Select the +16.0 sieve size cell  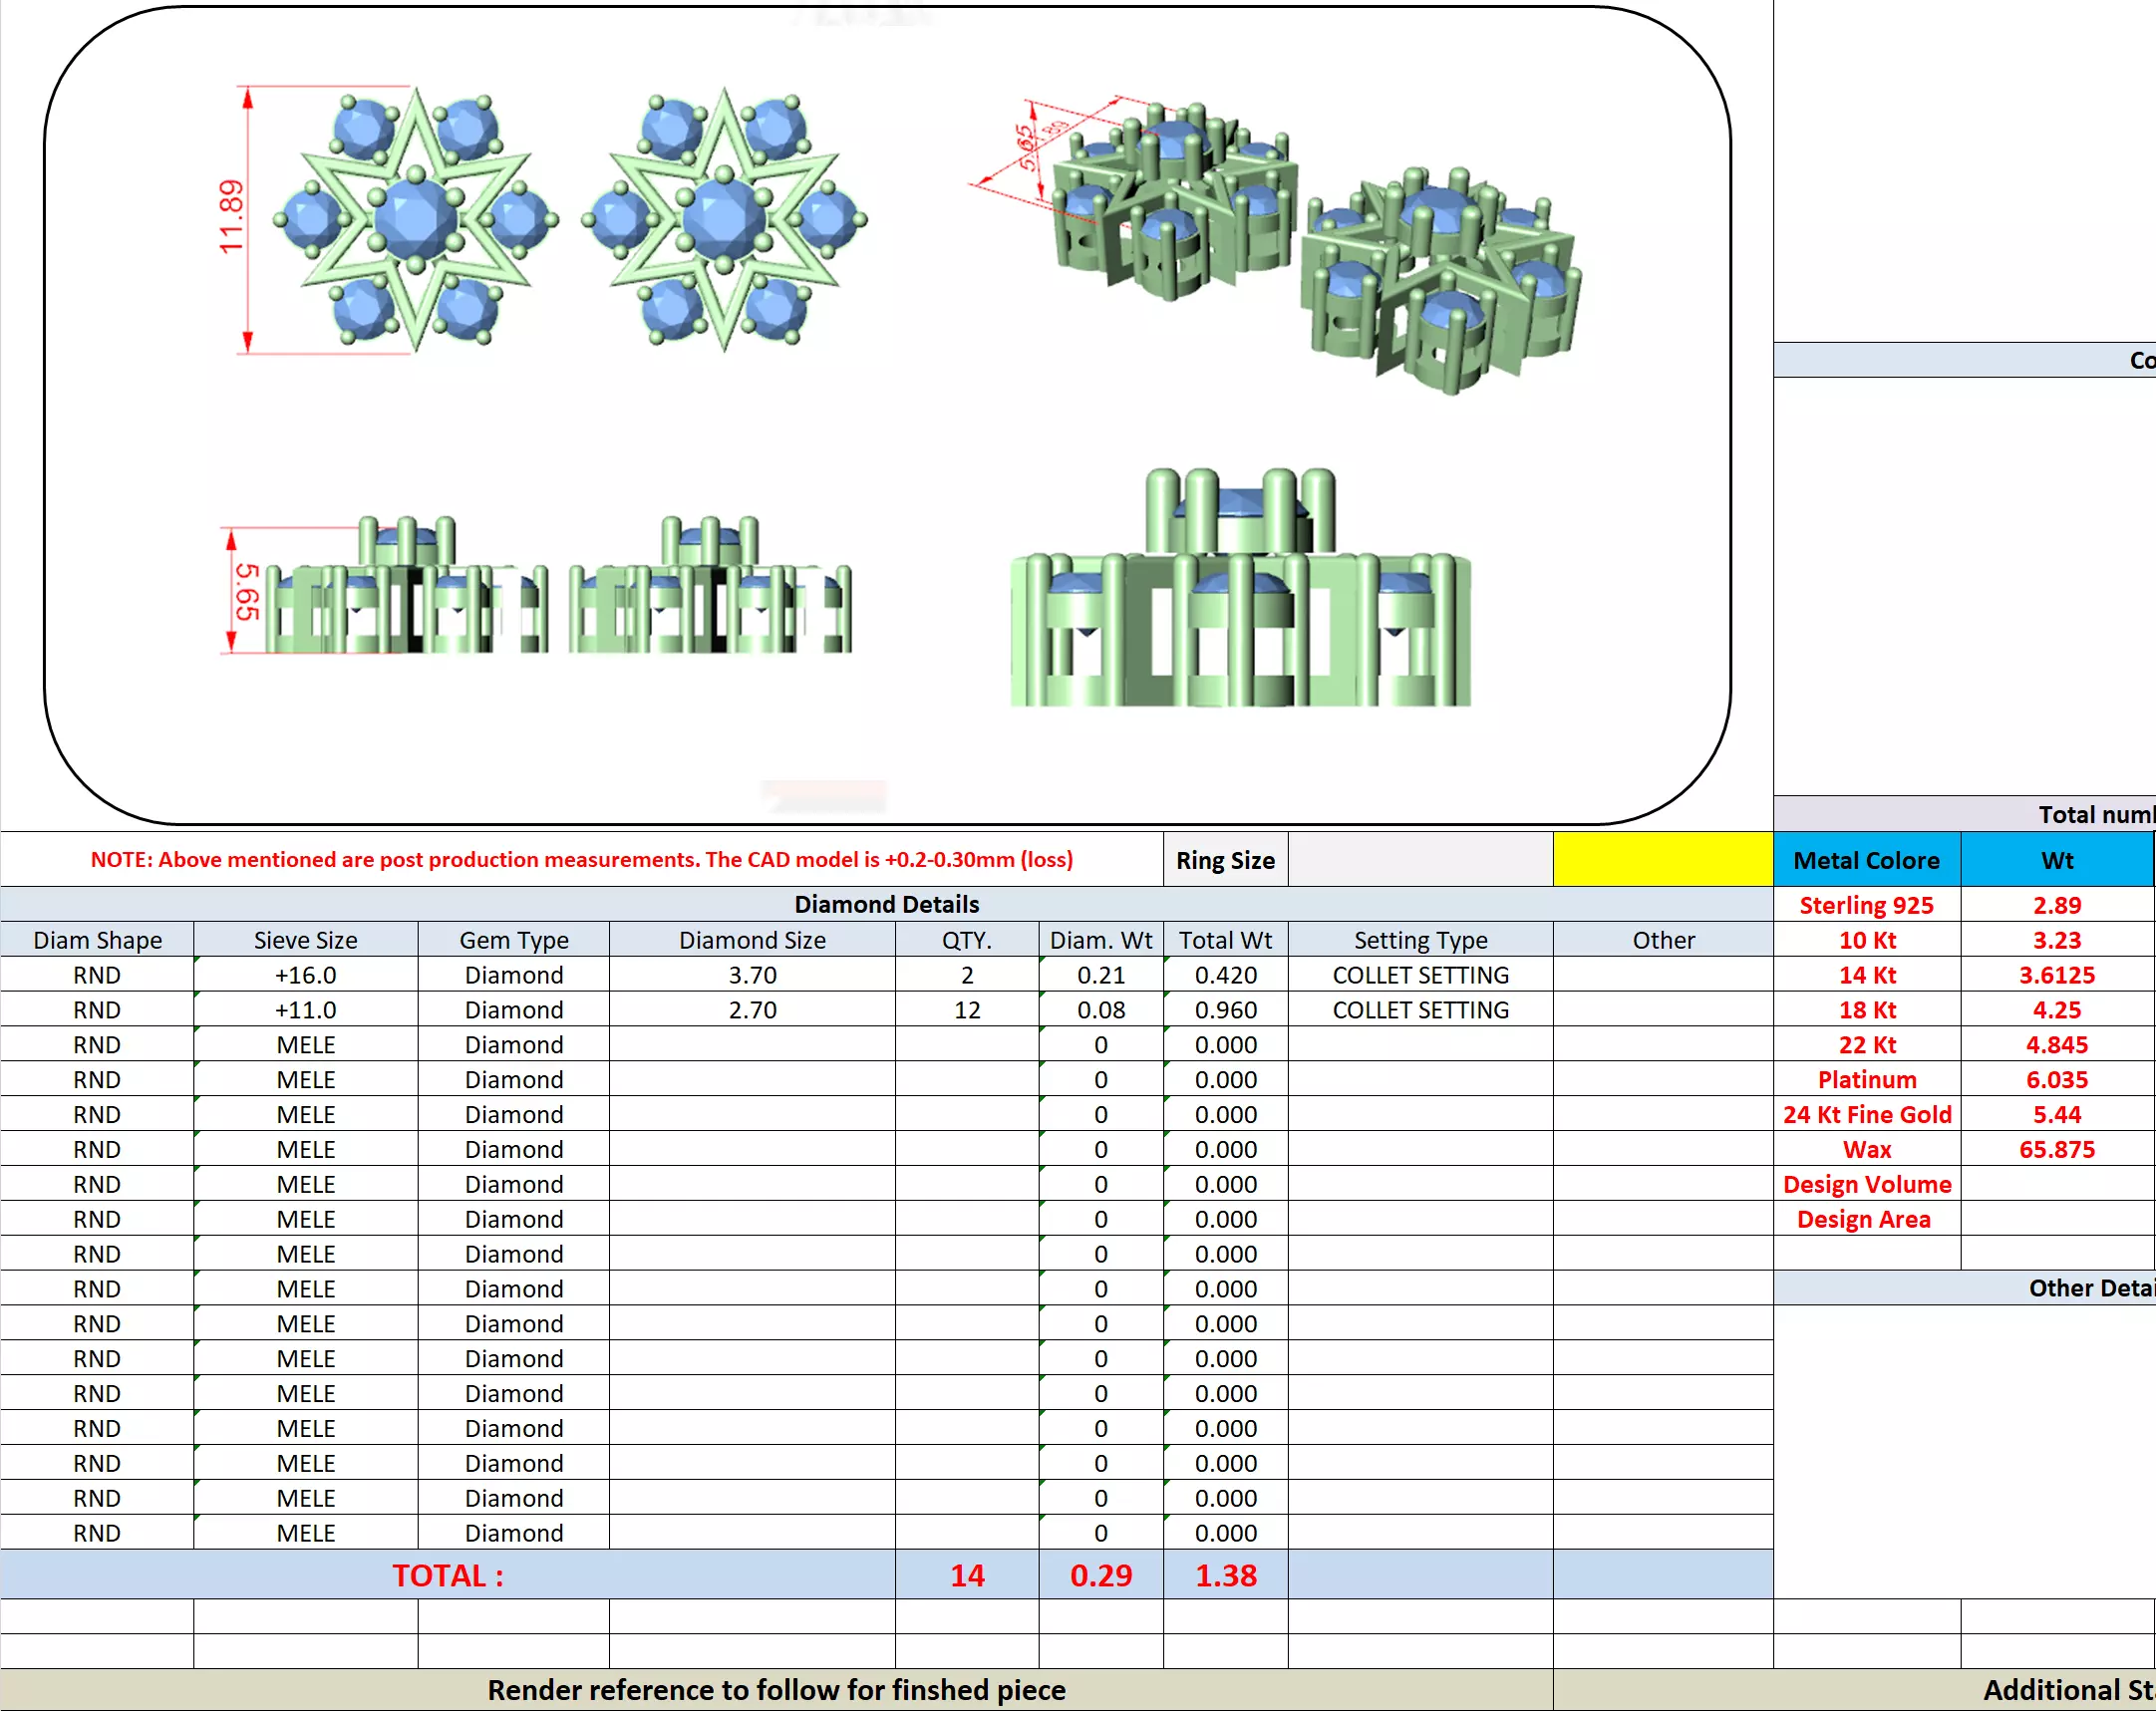click(305, 975)
